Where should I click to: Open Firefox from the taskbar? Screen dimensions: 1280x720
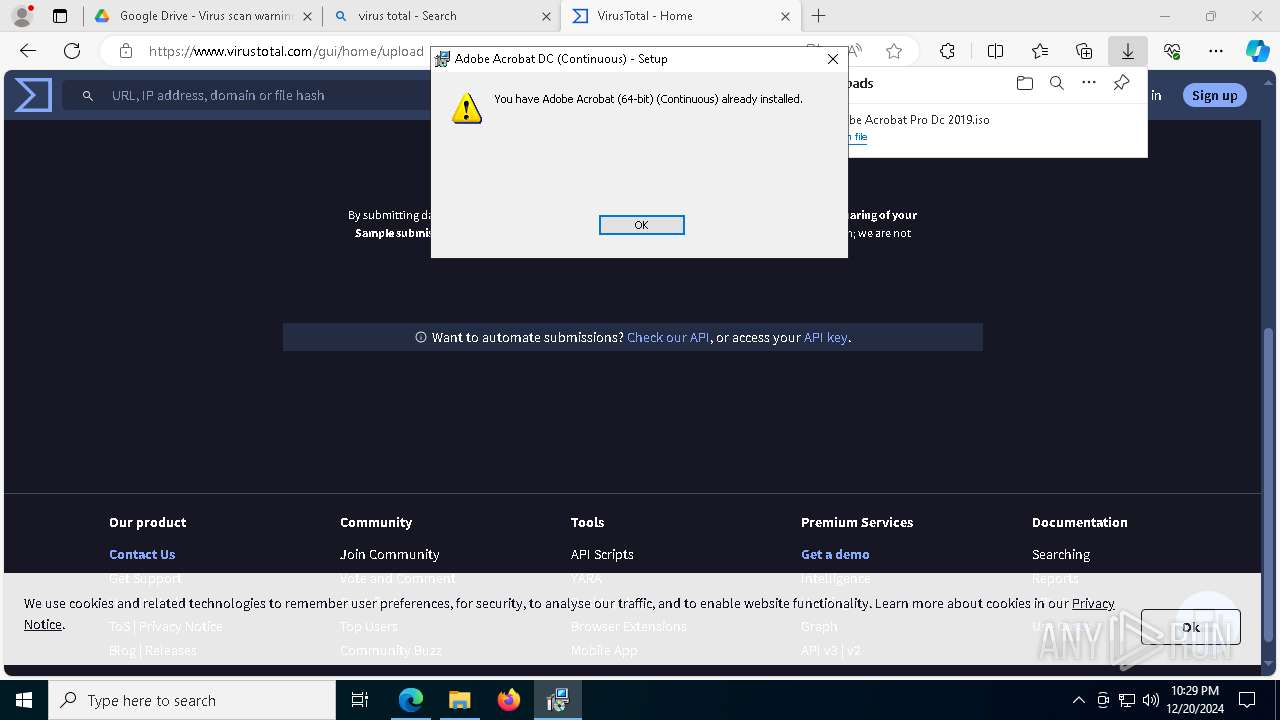point(509,700)
